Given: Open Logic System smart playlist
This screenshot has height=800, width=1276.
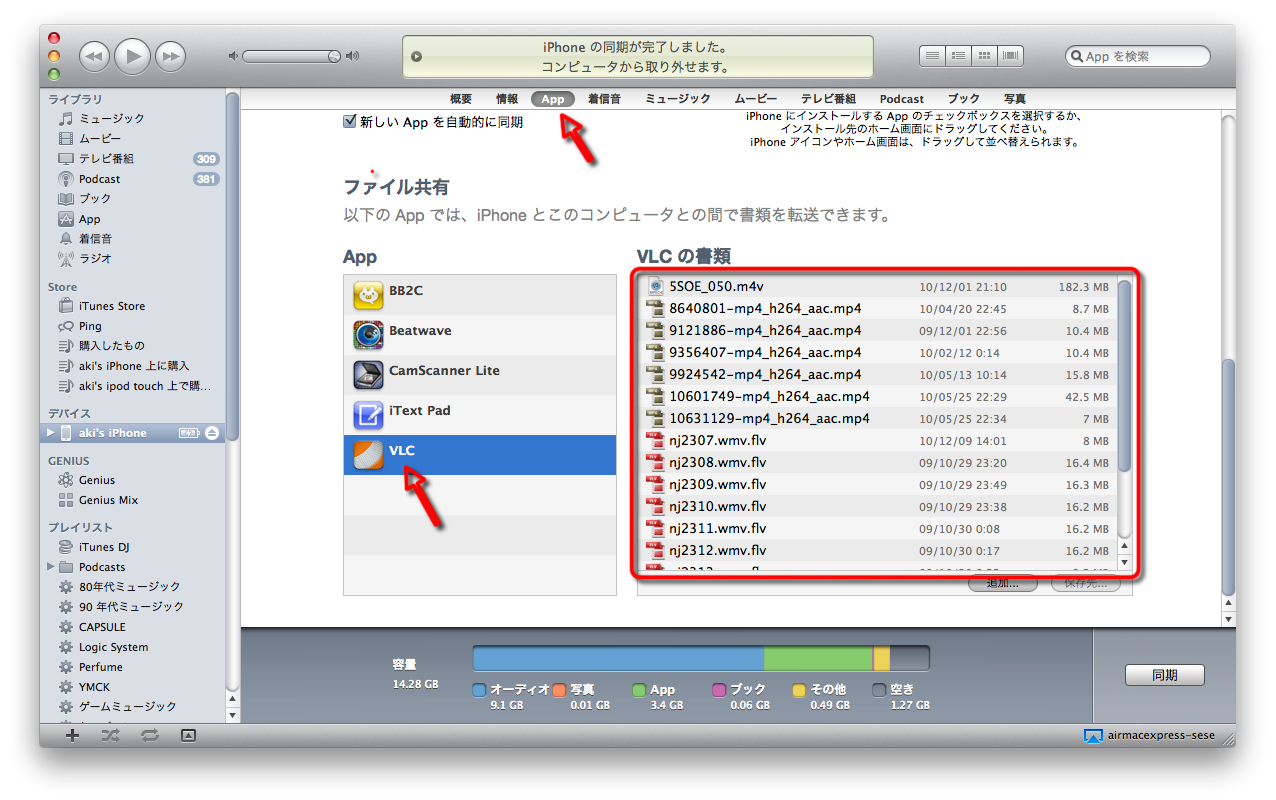Looking at the screenshot, I should tap(114, 647).
